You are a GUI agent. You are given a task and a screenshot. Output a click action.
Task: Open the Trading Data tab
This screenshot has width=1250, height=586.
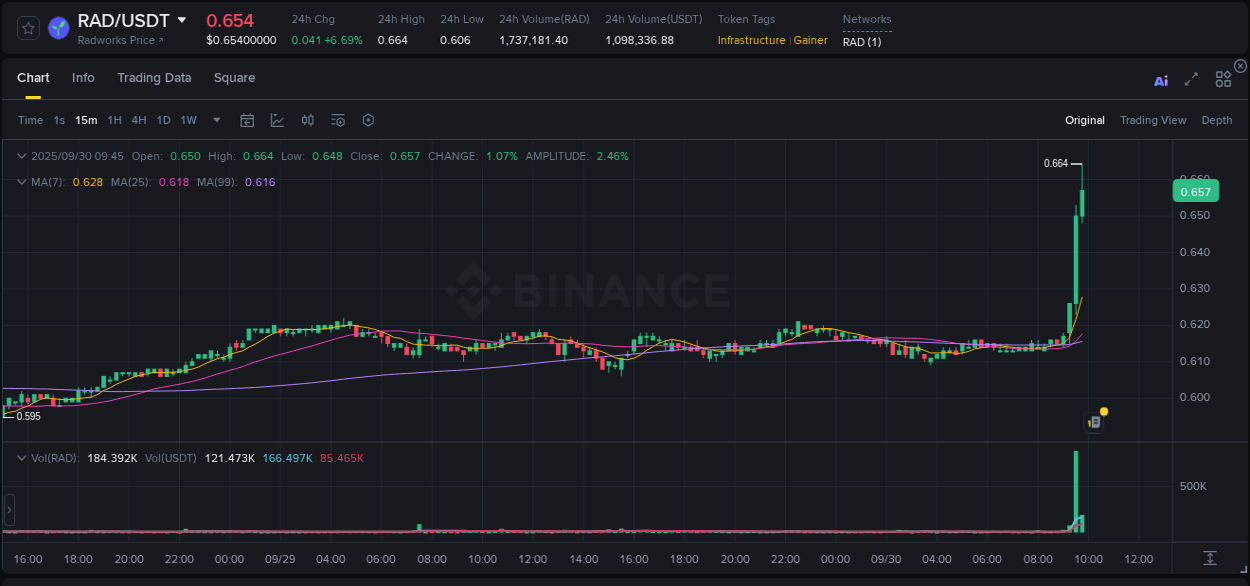[x=154, y=77]
